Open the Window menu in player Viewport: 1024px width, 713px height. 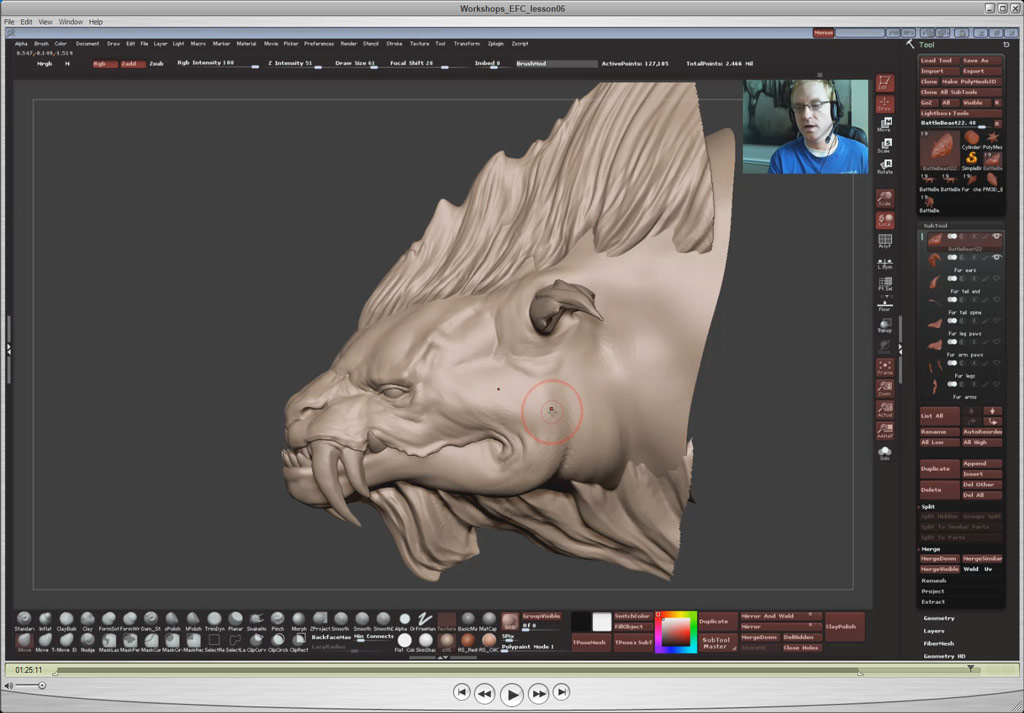point(71,22)
